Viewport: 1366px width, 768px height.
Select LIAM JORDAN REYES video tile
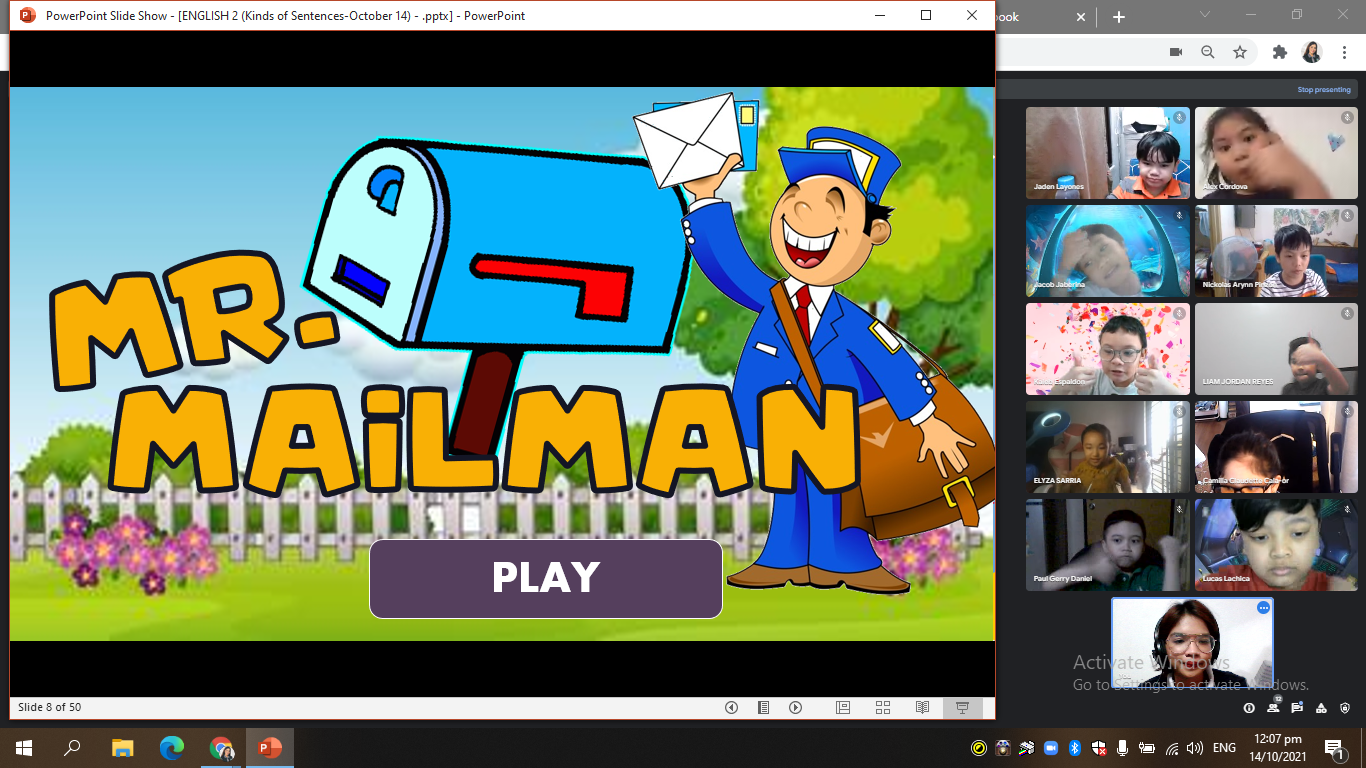pyautogui.click(x=1277, y=349)
